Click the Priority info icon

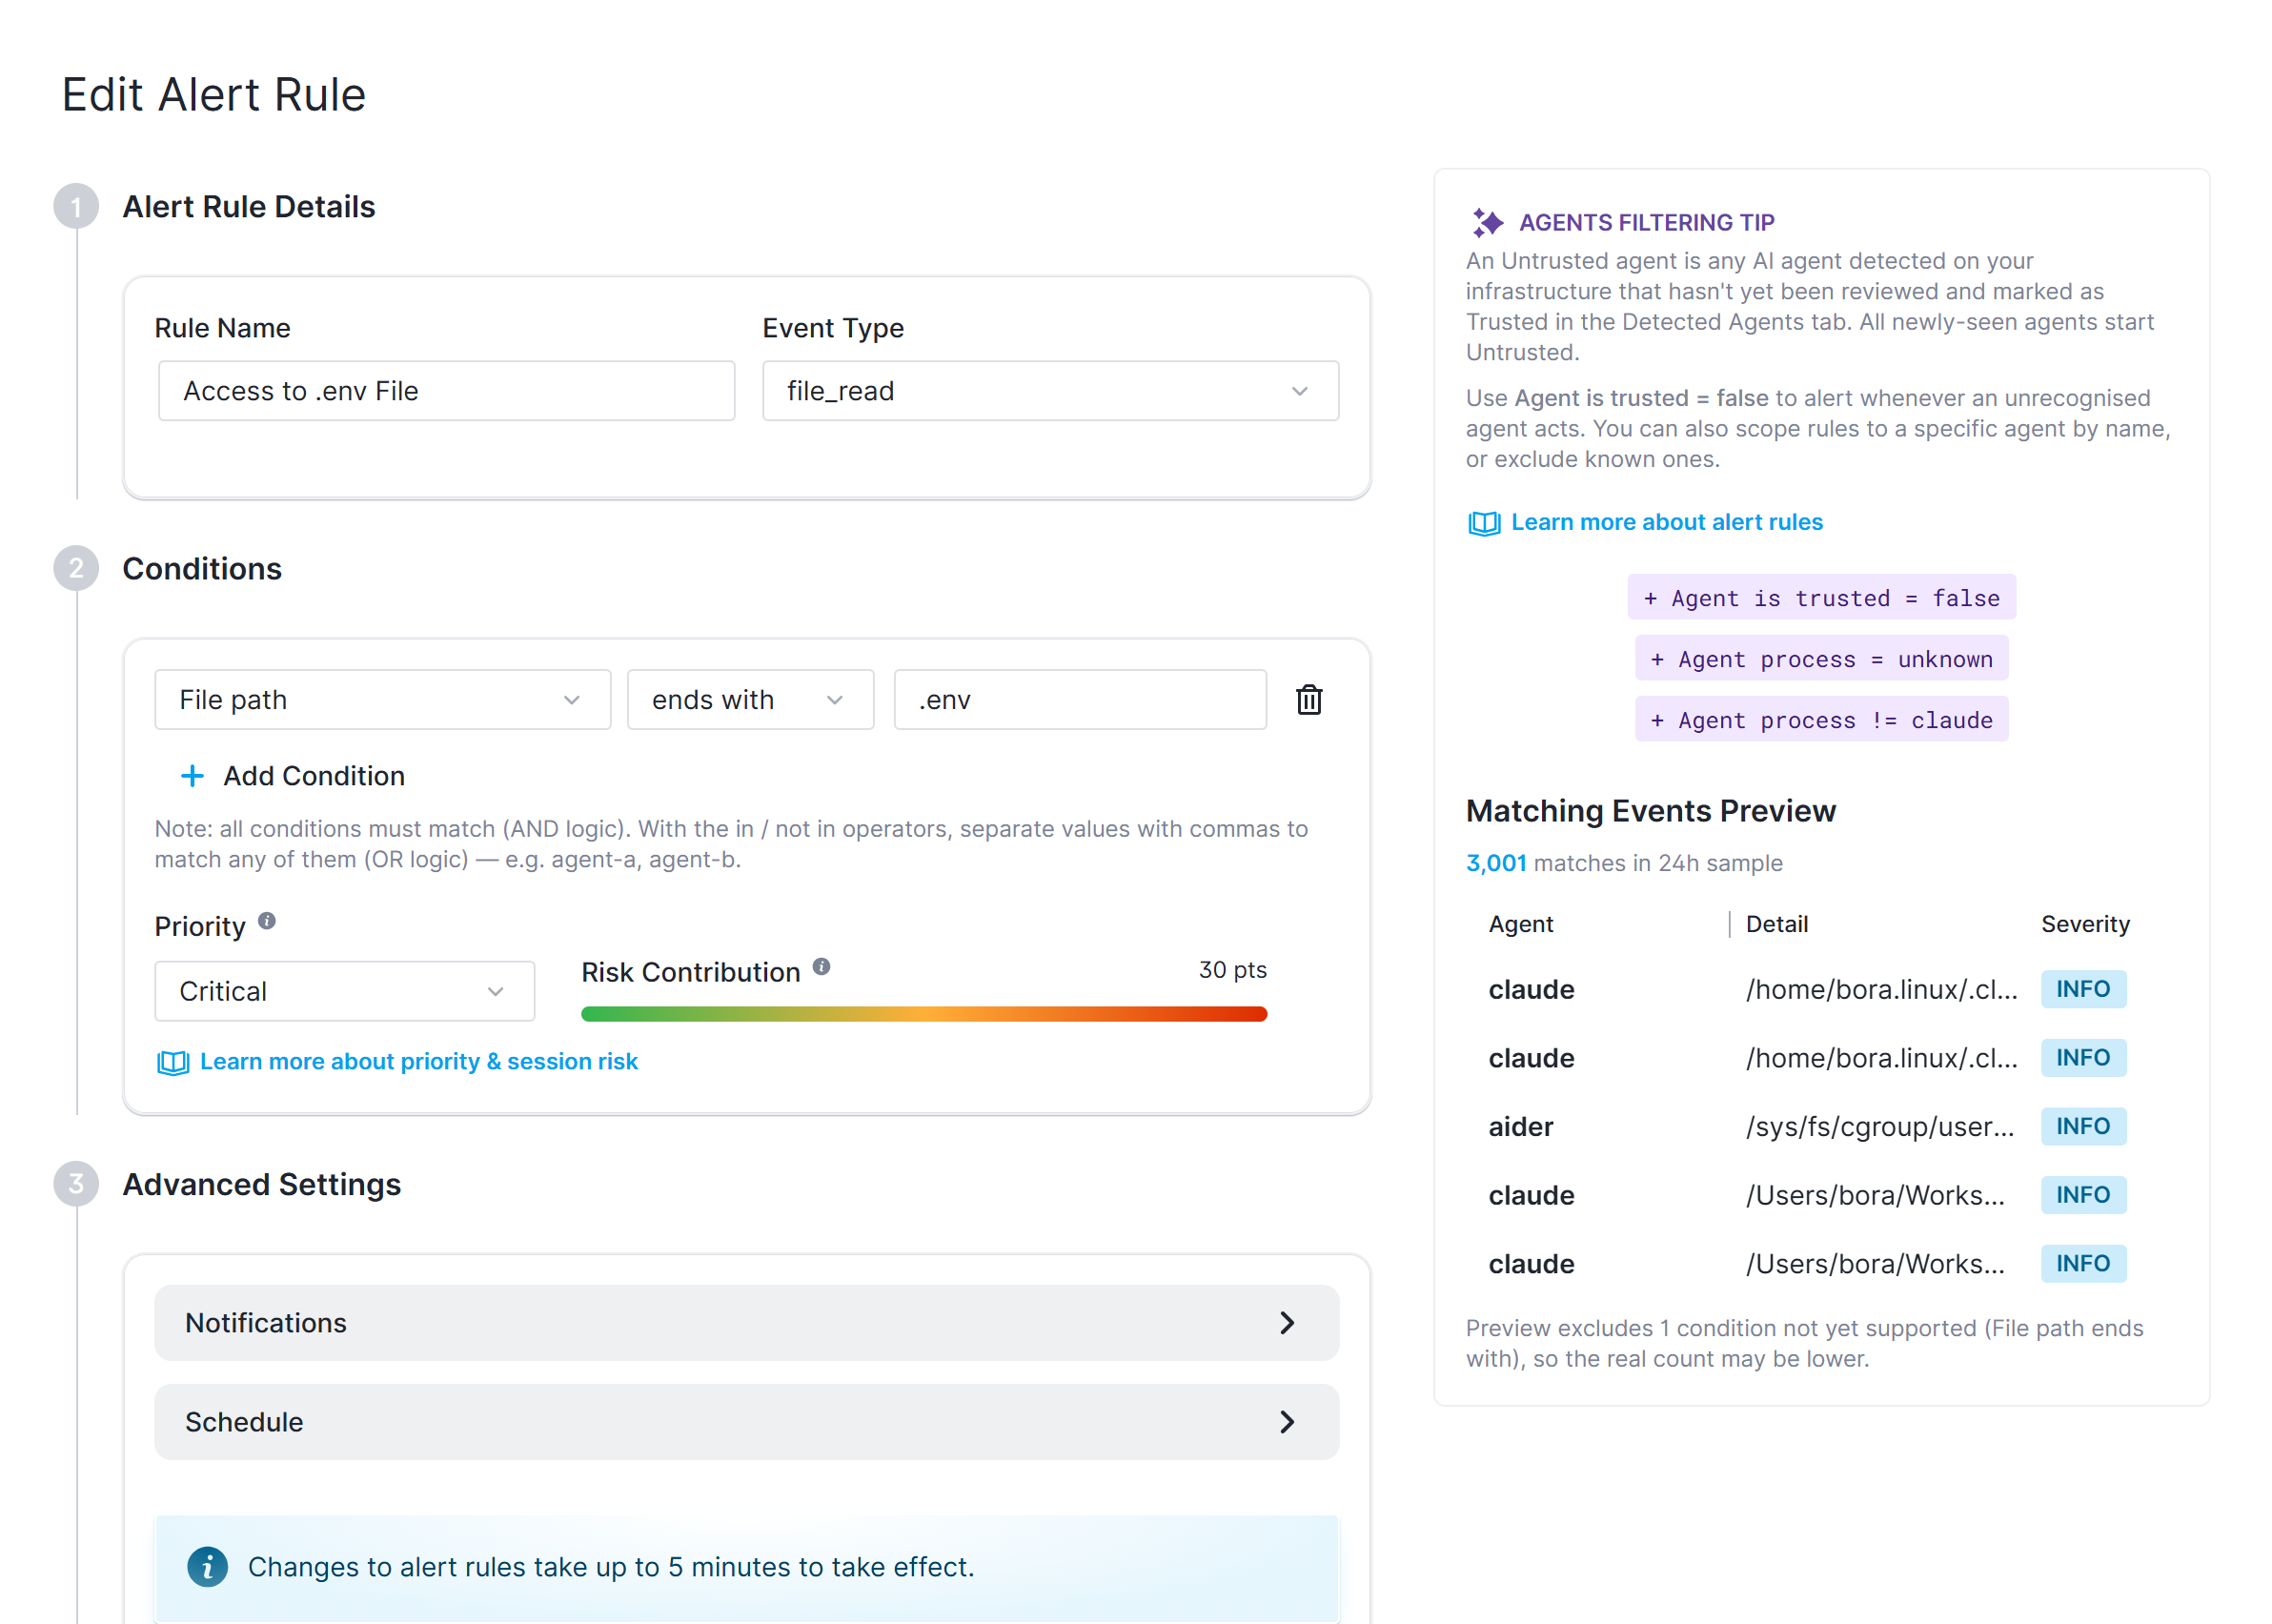(x=267, y=921)
